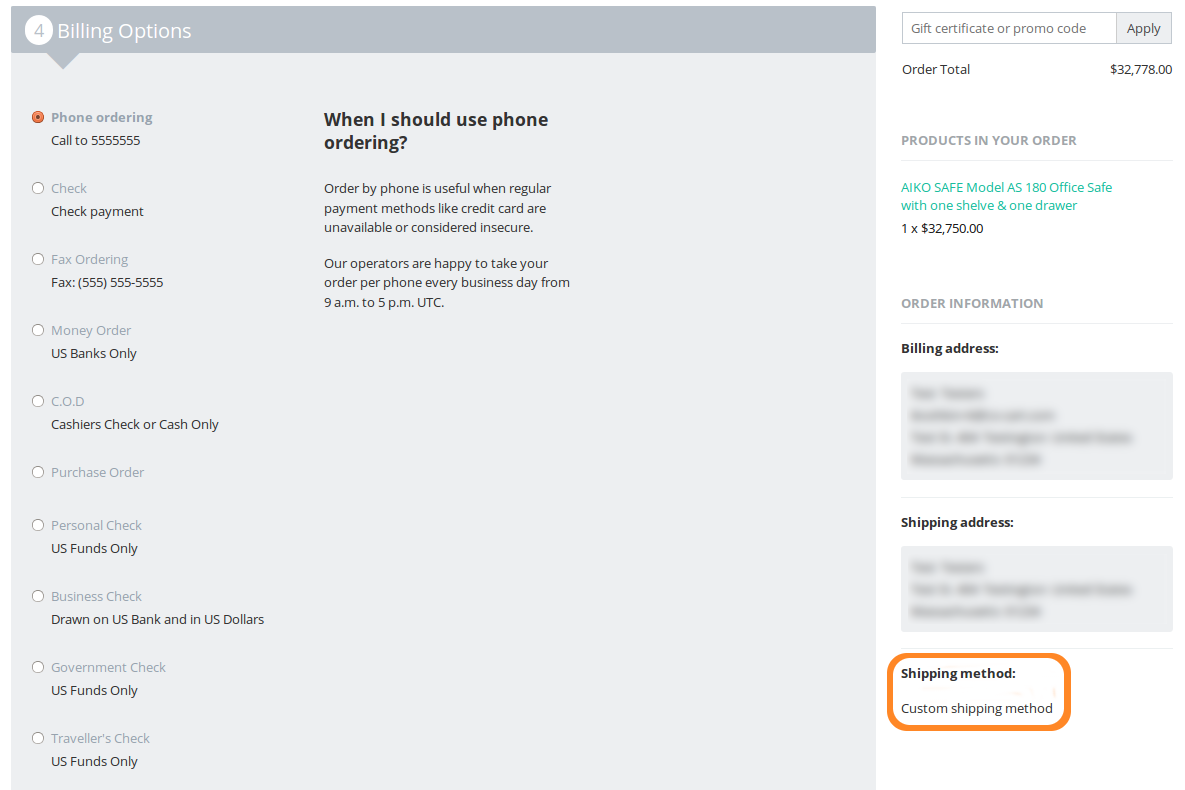Focus the gift certificate or promo code field
The image size is (1185, 790).
pyautogui.click(x=1009, y=29)
